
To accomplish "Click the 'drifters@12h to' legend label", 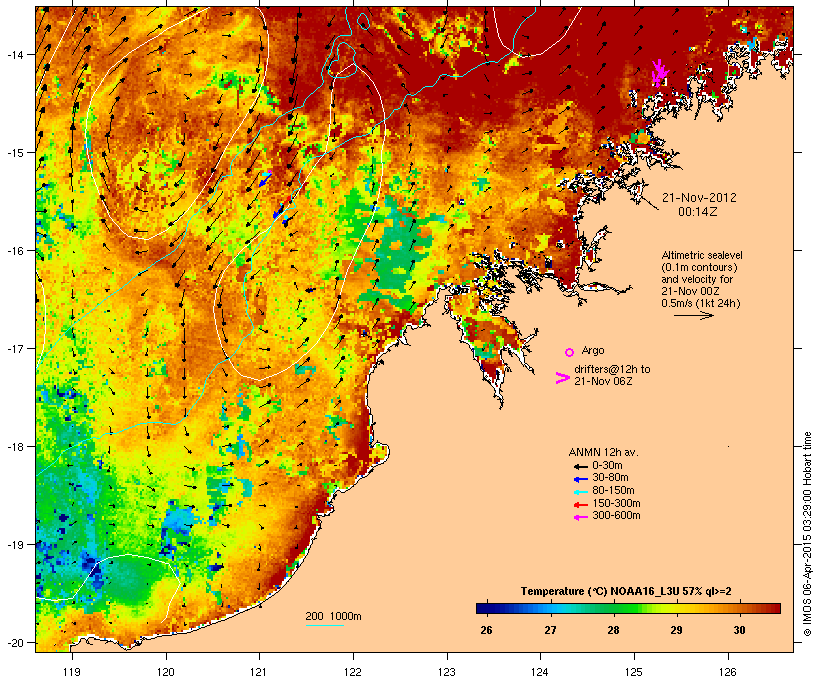I will [x=612, y=369].
